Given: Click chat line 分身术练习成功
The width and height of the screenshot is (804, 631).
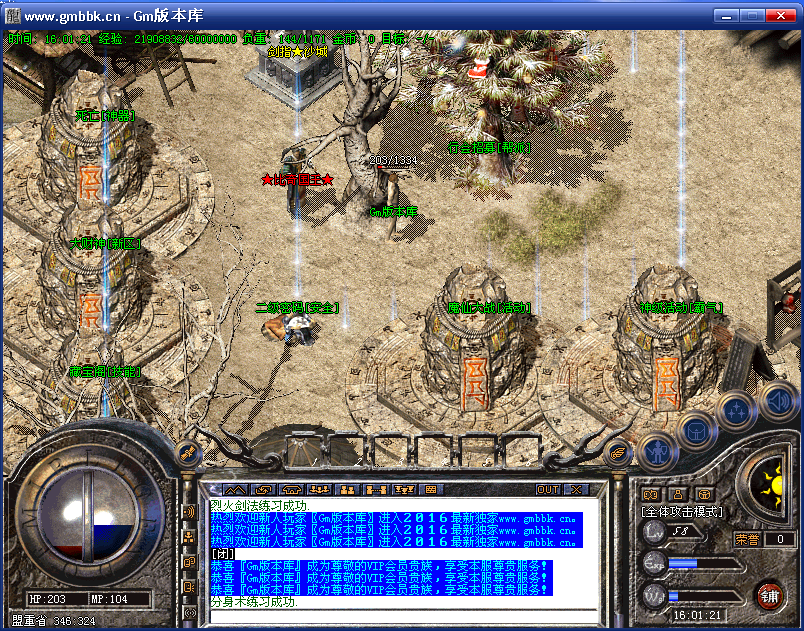Looking at the screenshot, I should click(x=254, y=602).
